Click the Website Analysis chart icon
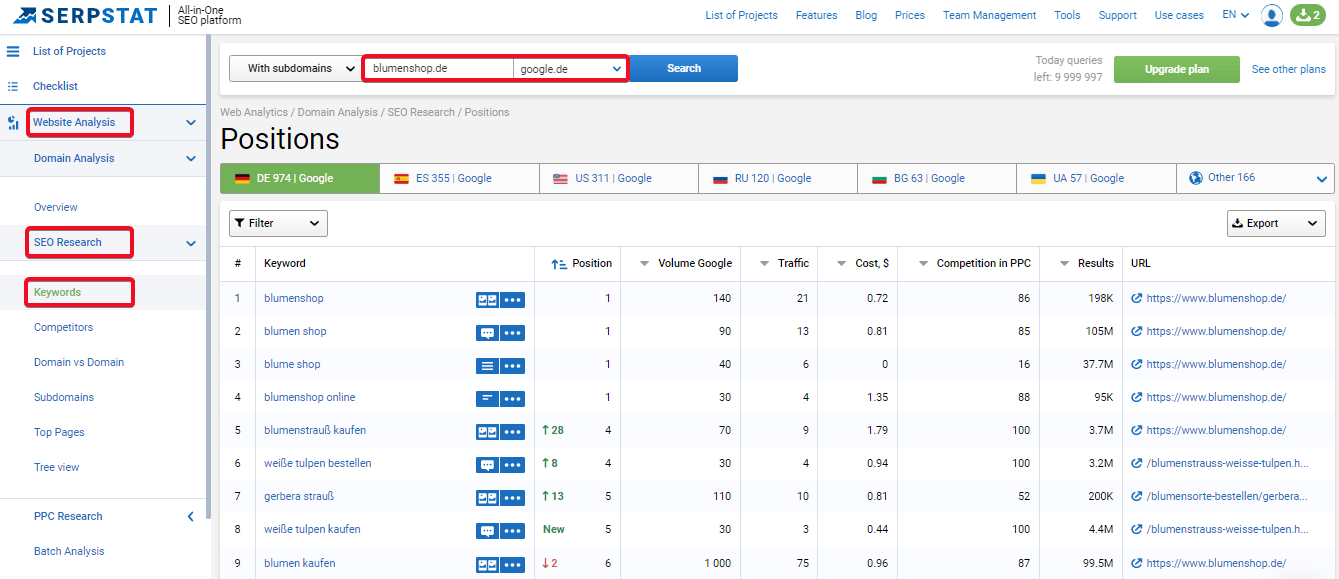 tap(13, 123)
